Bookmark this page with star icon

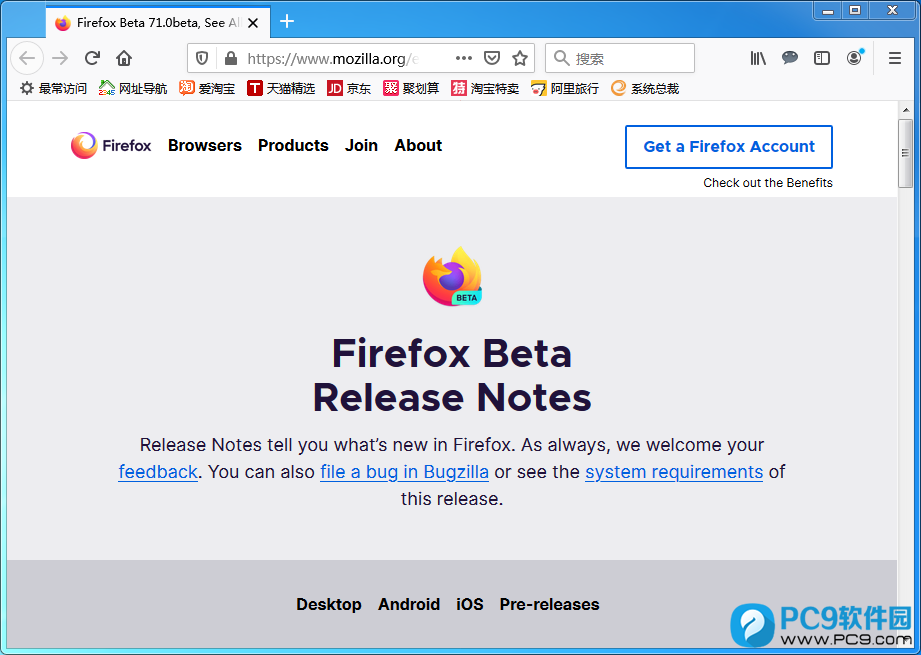click(x=520, y=58)
